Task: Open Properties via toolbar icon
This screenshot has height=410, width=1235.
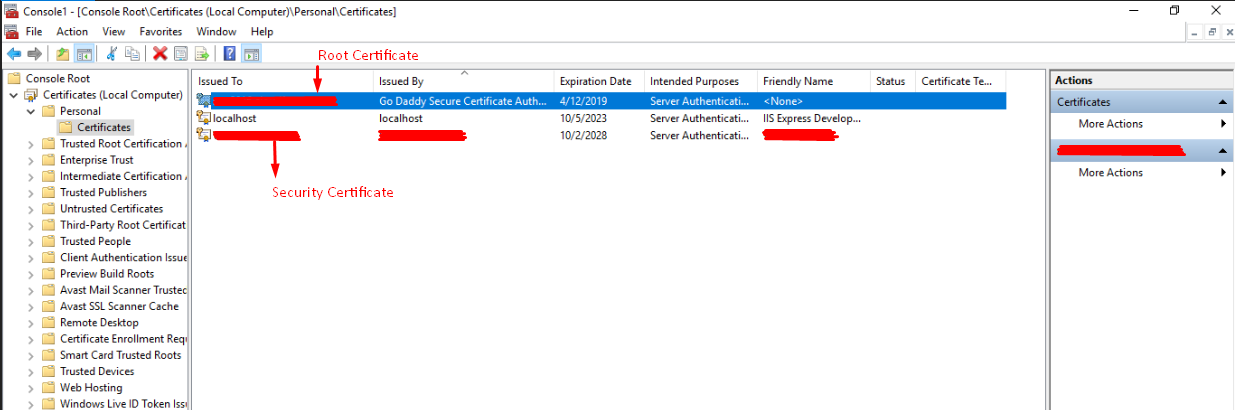Action: coord(180,54)
